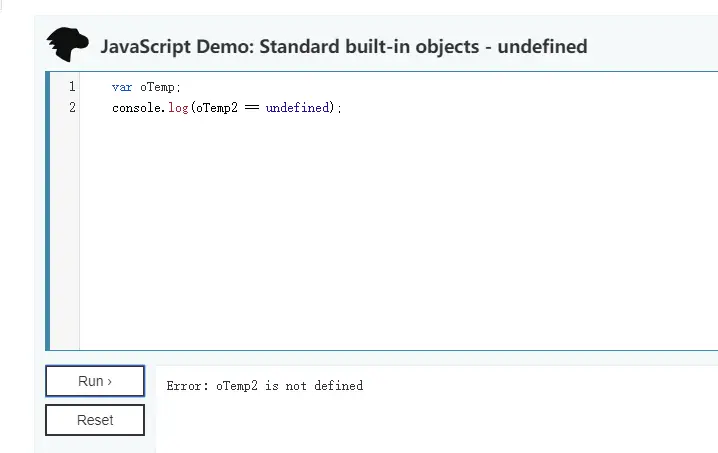
Task: Click the word 'undefined' in the title
Action: click(540, 46)
